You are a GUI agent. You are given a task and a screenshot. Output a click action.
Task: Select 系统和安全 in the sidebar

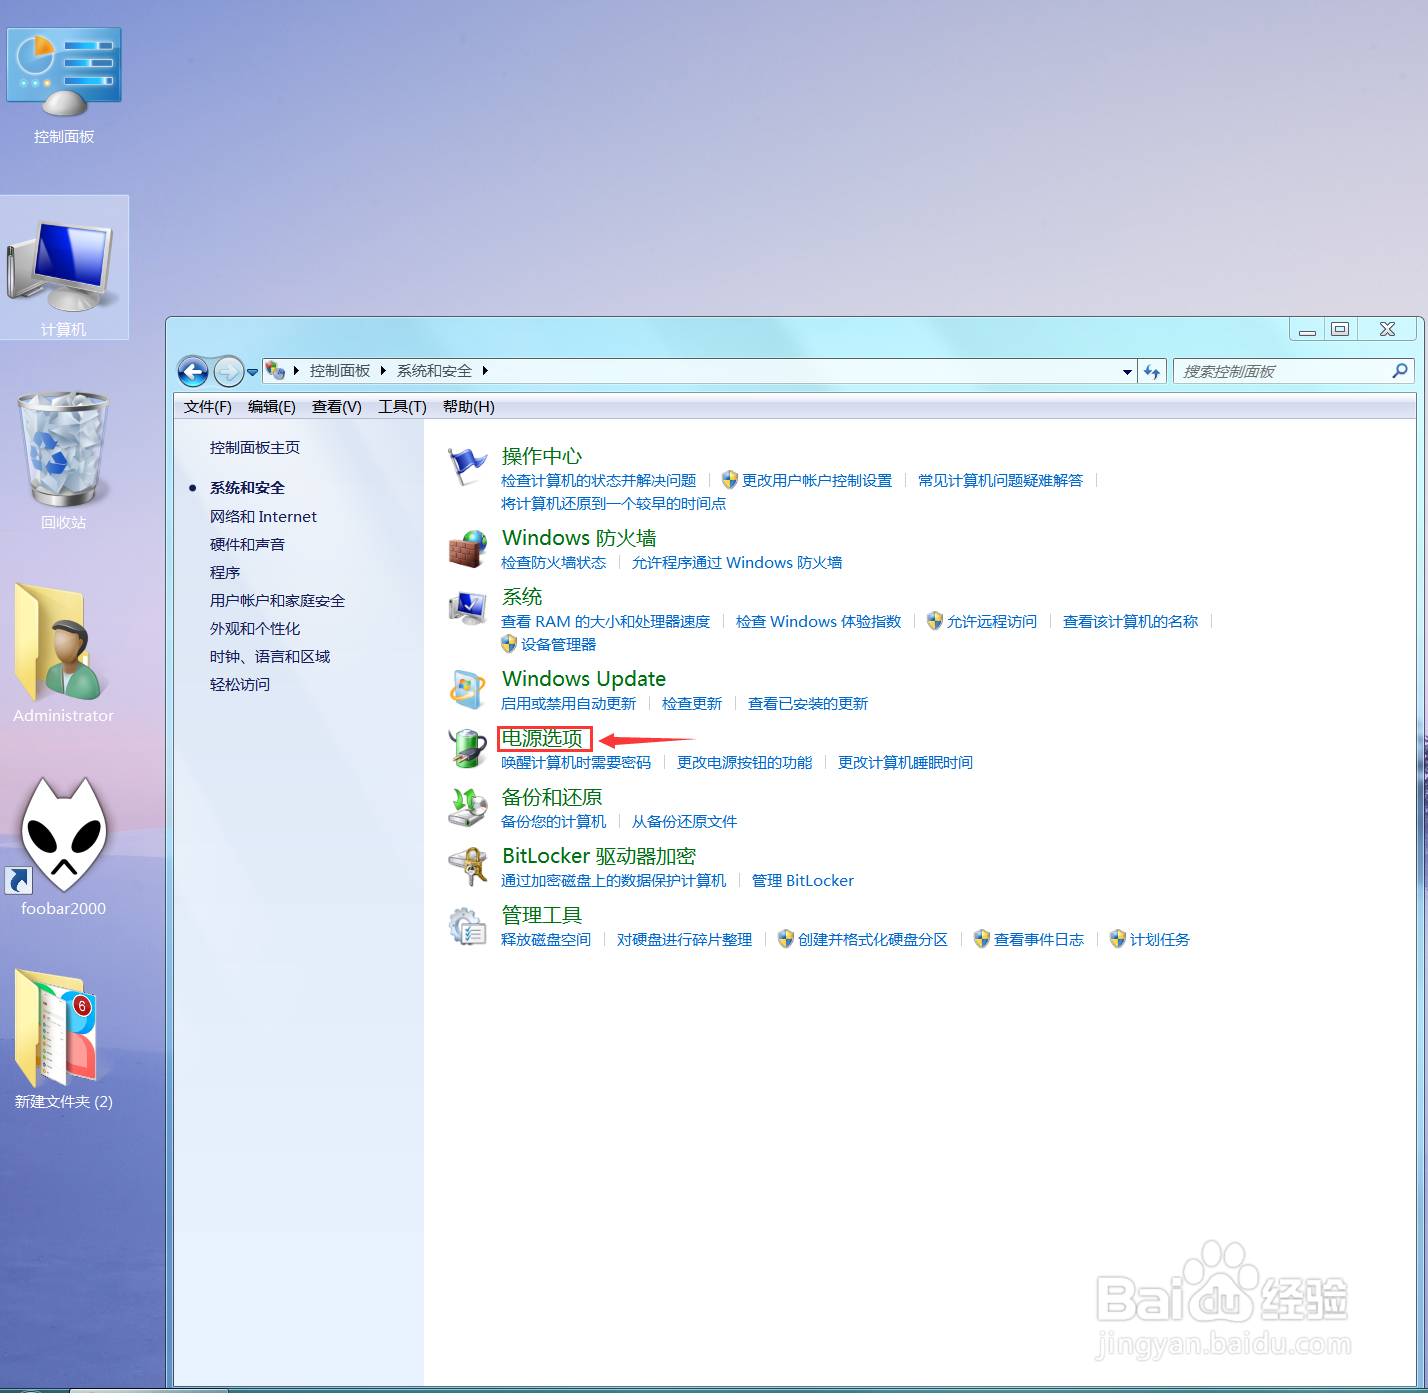tap(247, 488)
